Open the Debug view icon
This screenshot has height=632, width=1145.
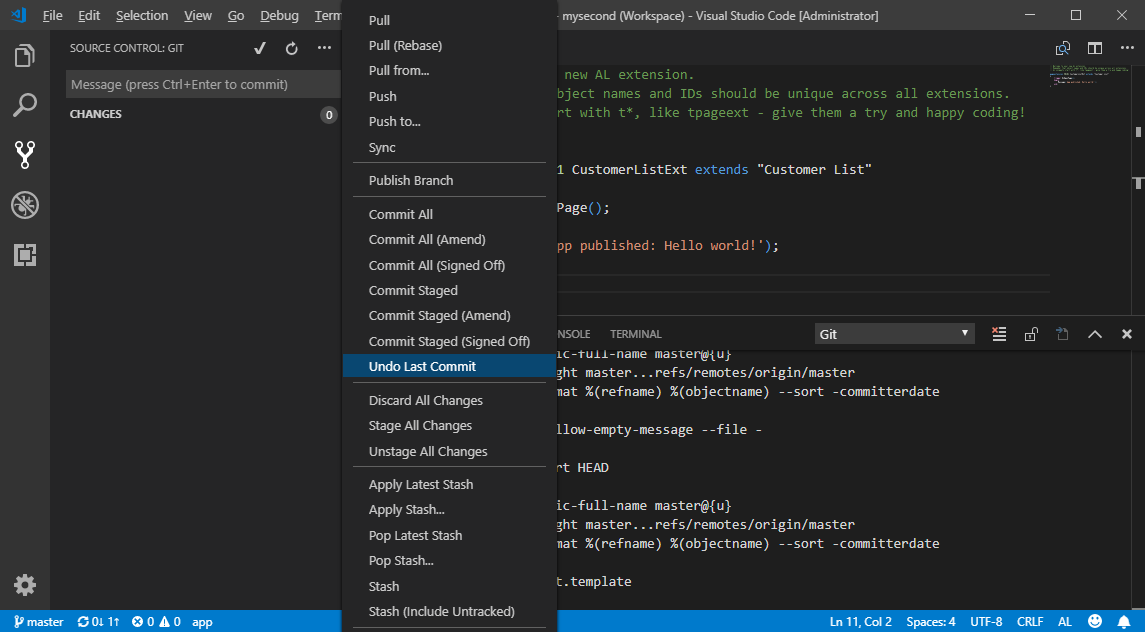[25, 205]
